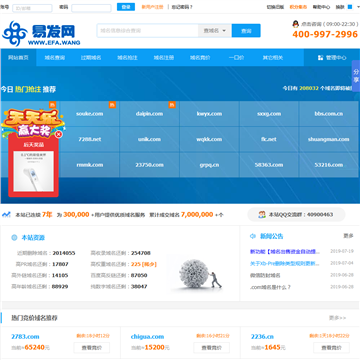Screen dimensions: 360x360
Task: Click the 本站资源 globe icon
Action: coord(14,238)
